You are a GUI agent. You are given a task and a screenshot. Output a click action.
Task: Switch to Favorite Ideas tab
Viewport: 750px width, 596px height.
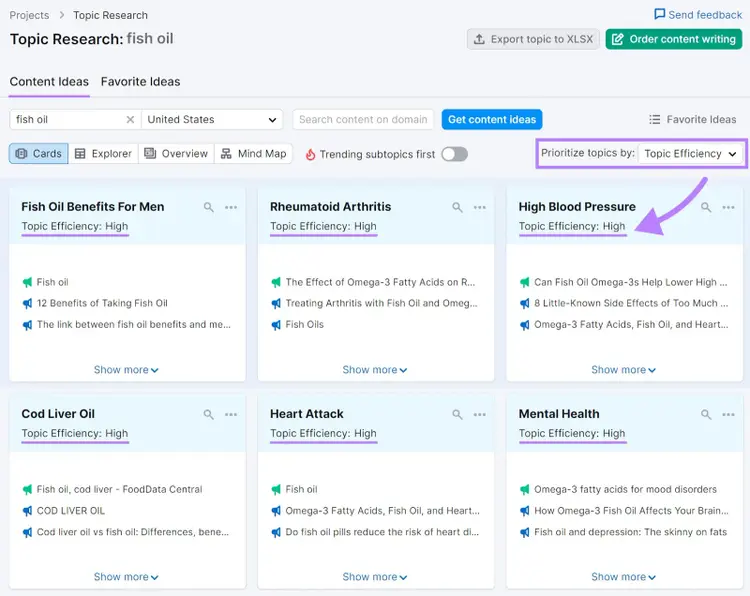(140, 82)
